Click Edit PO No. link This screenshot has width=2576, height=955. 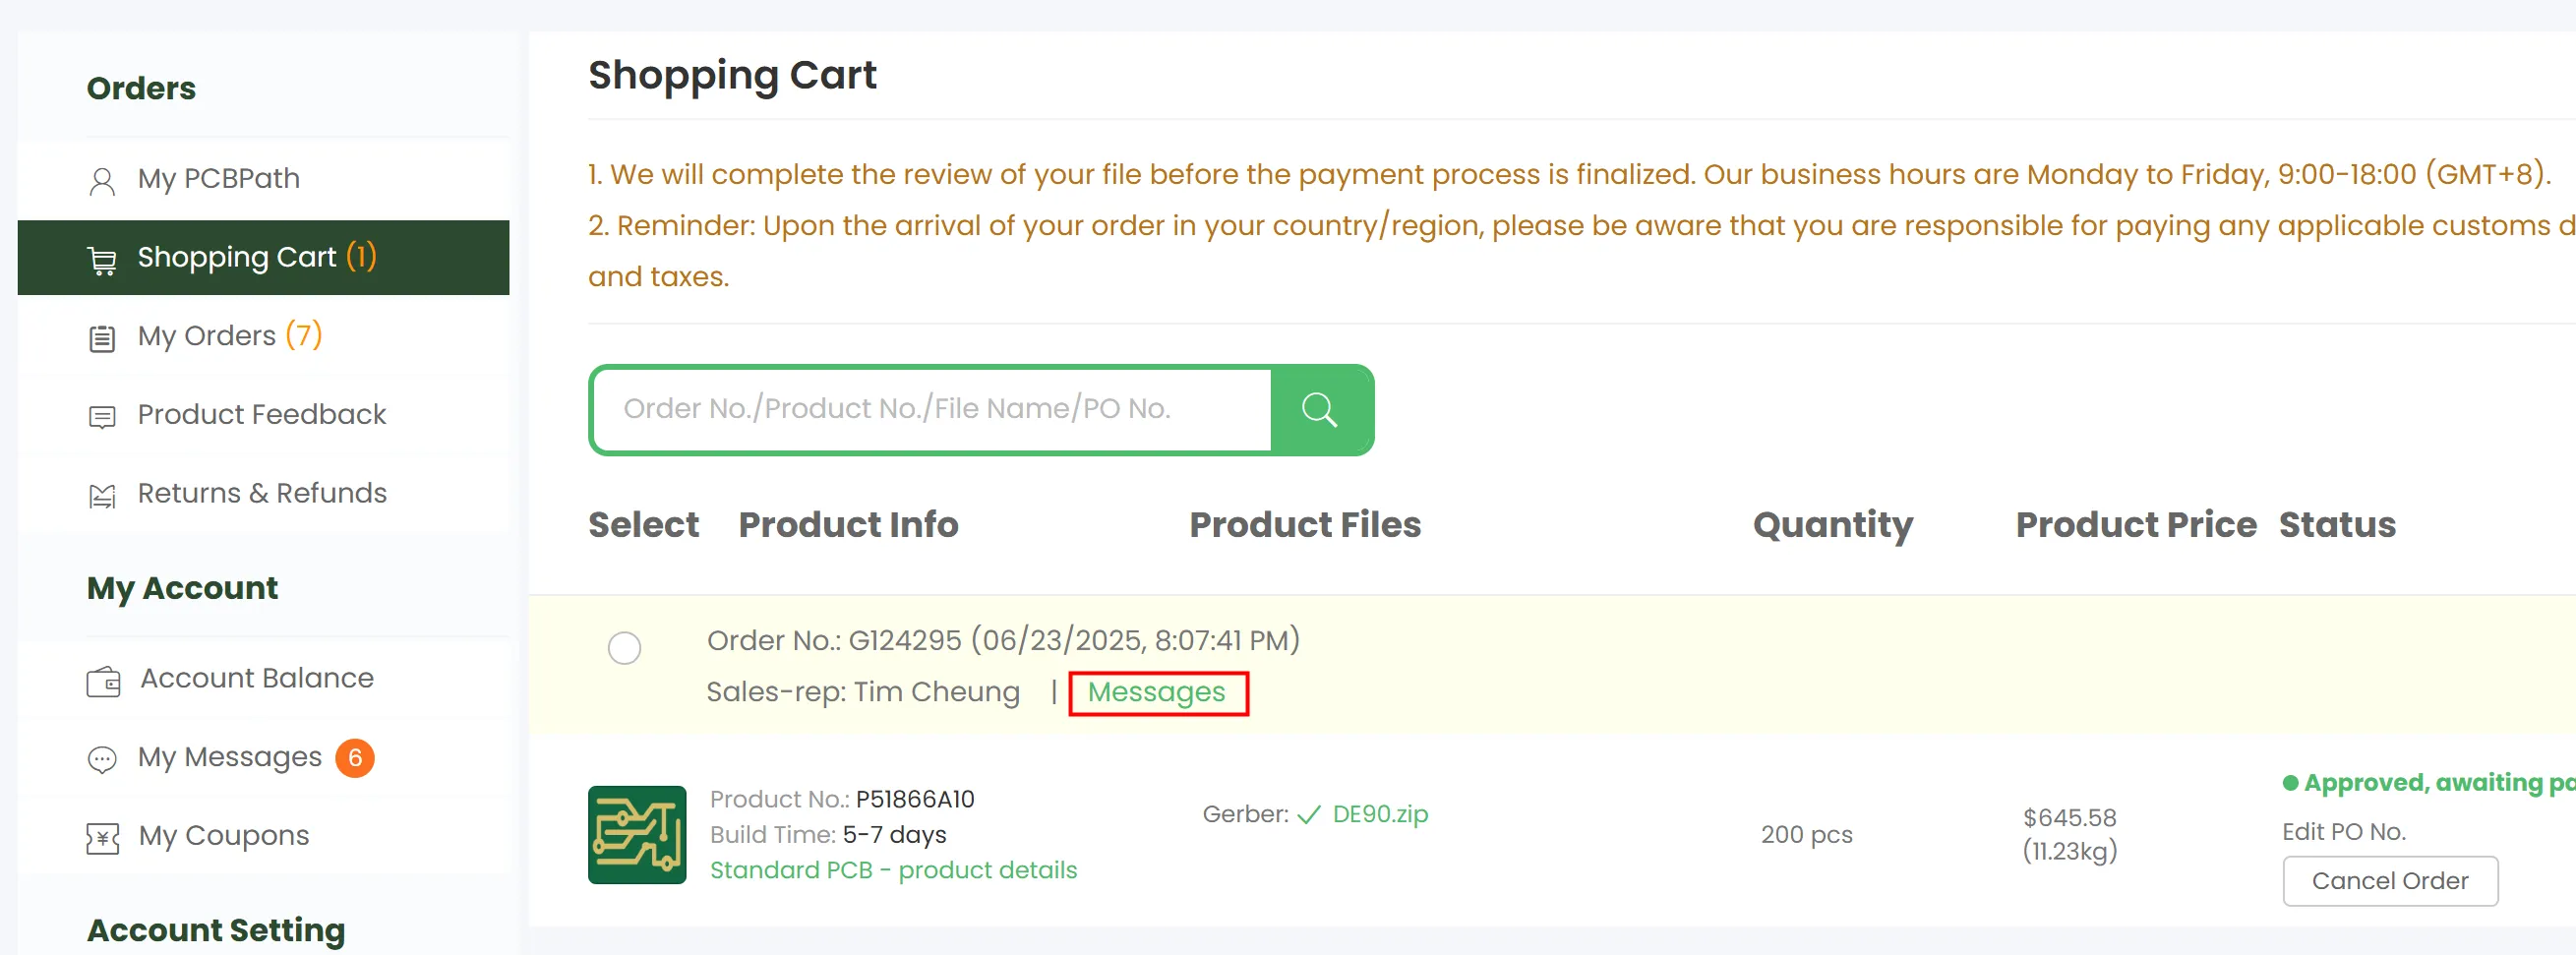pyautogui.click(x=2343, y=831)
